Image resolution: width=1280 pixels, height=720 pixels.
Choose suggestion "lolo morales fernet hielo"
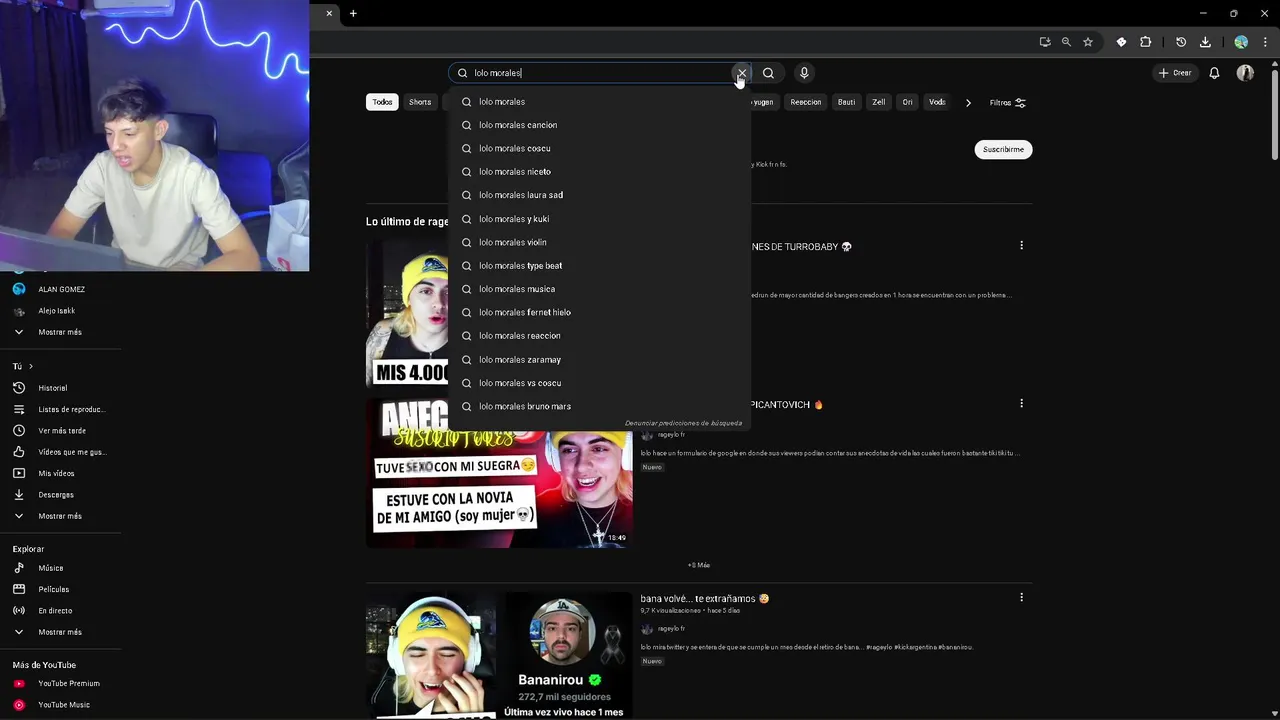(x=599, y=312)
